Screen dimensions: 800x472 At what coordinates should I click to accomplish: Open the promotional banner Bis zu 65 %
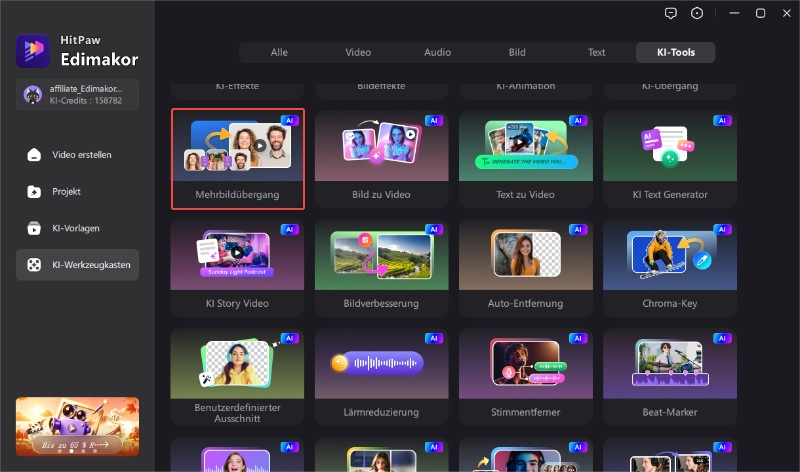coord(78,426)
